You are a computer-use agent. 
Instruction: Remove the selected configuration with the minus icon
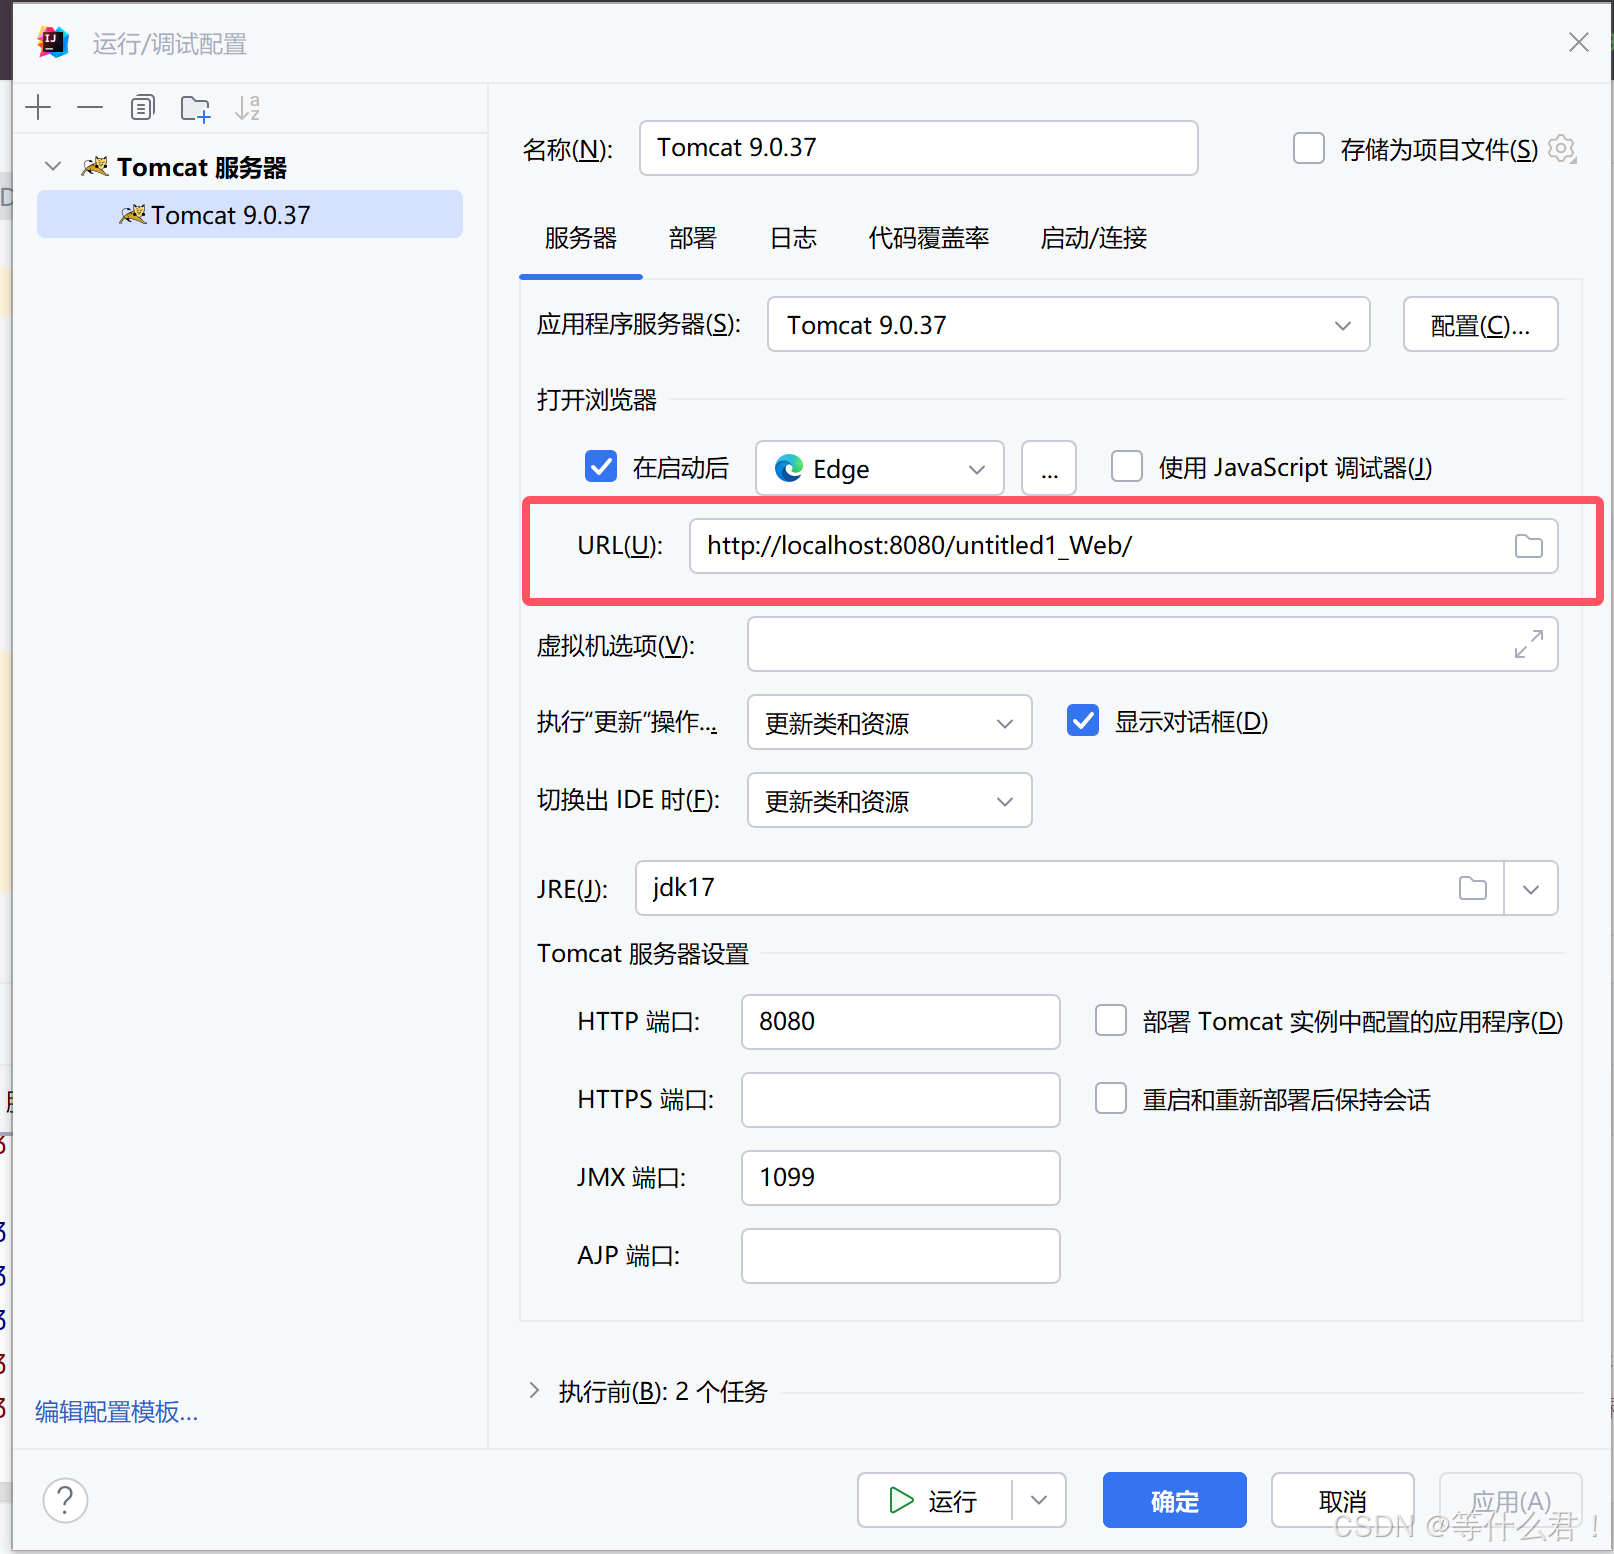click(x=90, y=107)
